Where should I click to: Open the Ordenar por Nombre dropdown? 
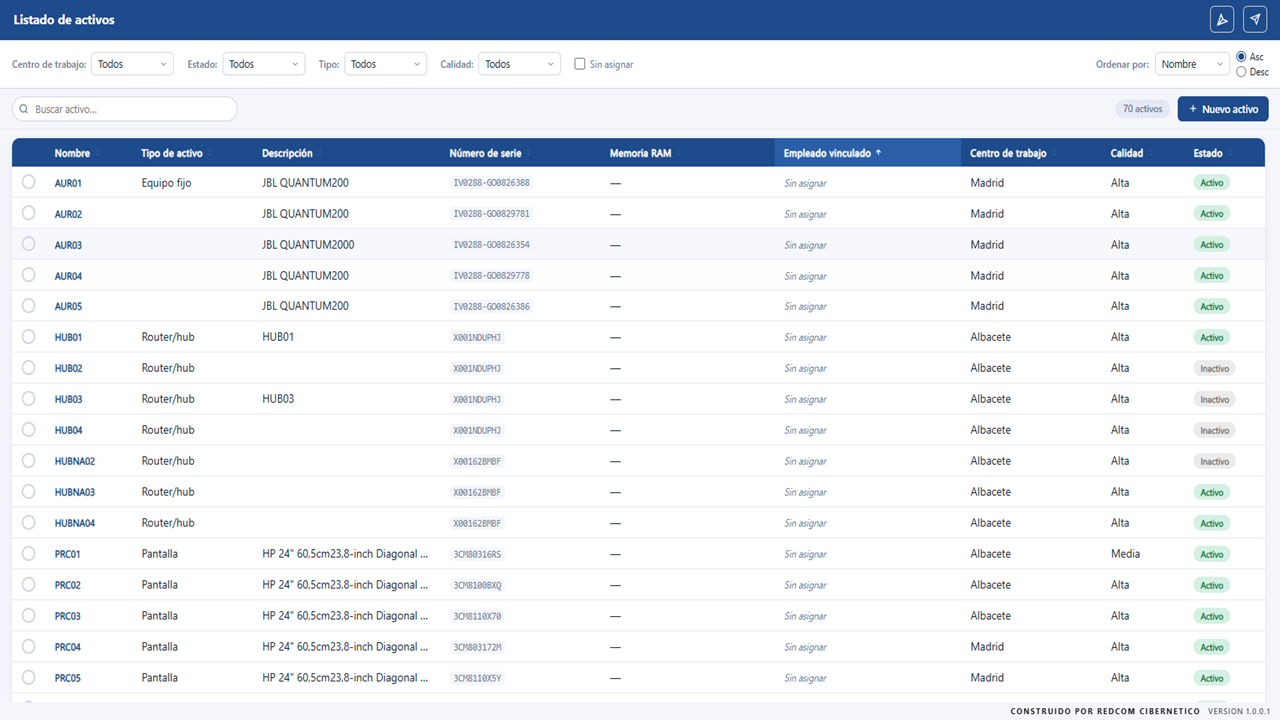1192,64
